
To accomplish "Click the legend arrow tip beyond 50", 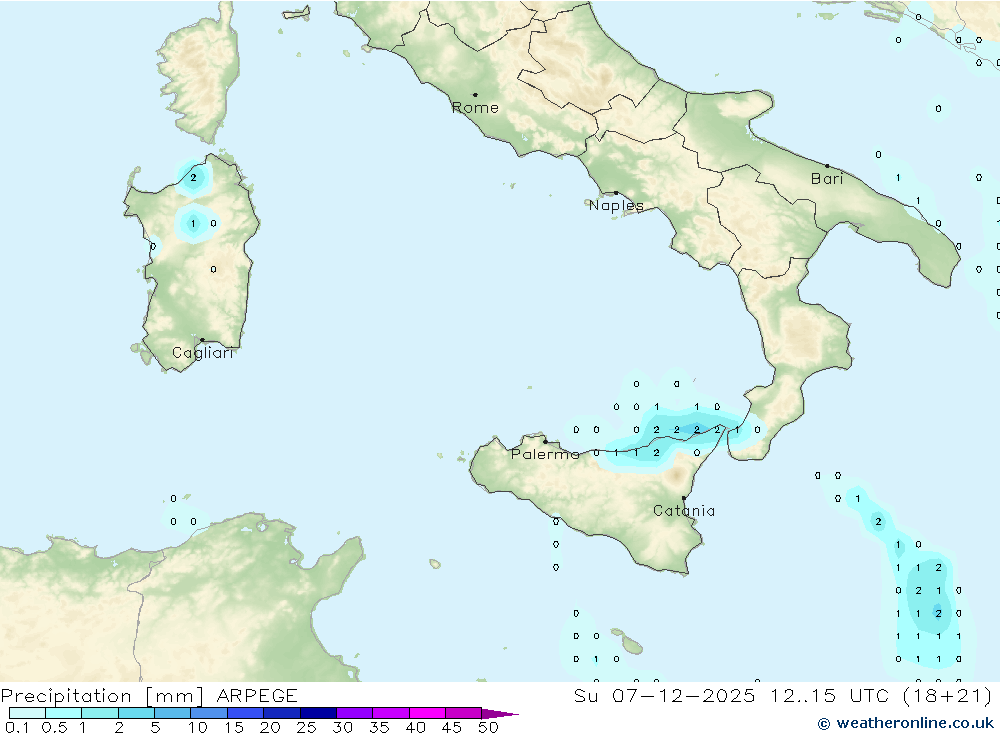I will [501, 714].
